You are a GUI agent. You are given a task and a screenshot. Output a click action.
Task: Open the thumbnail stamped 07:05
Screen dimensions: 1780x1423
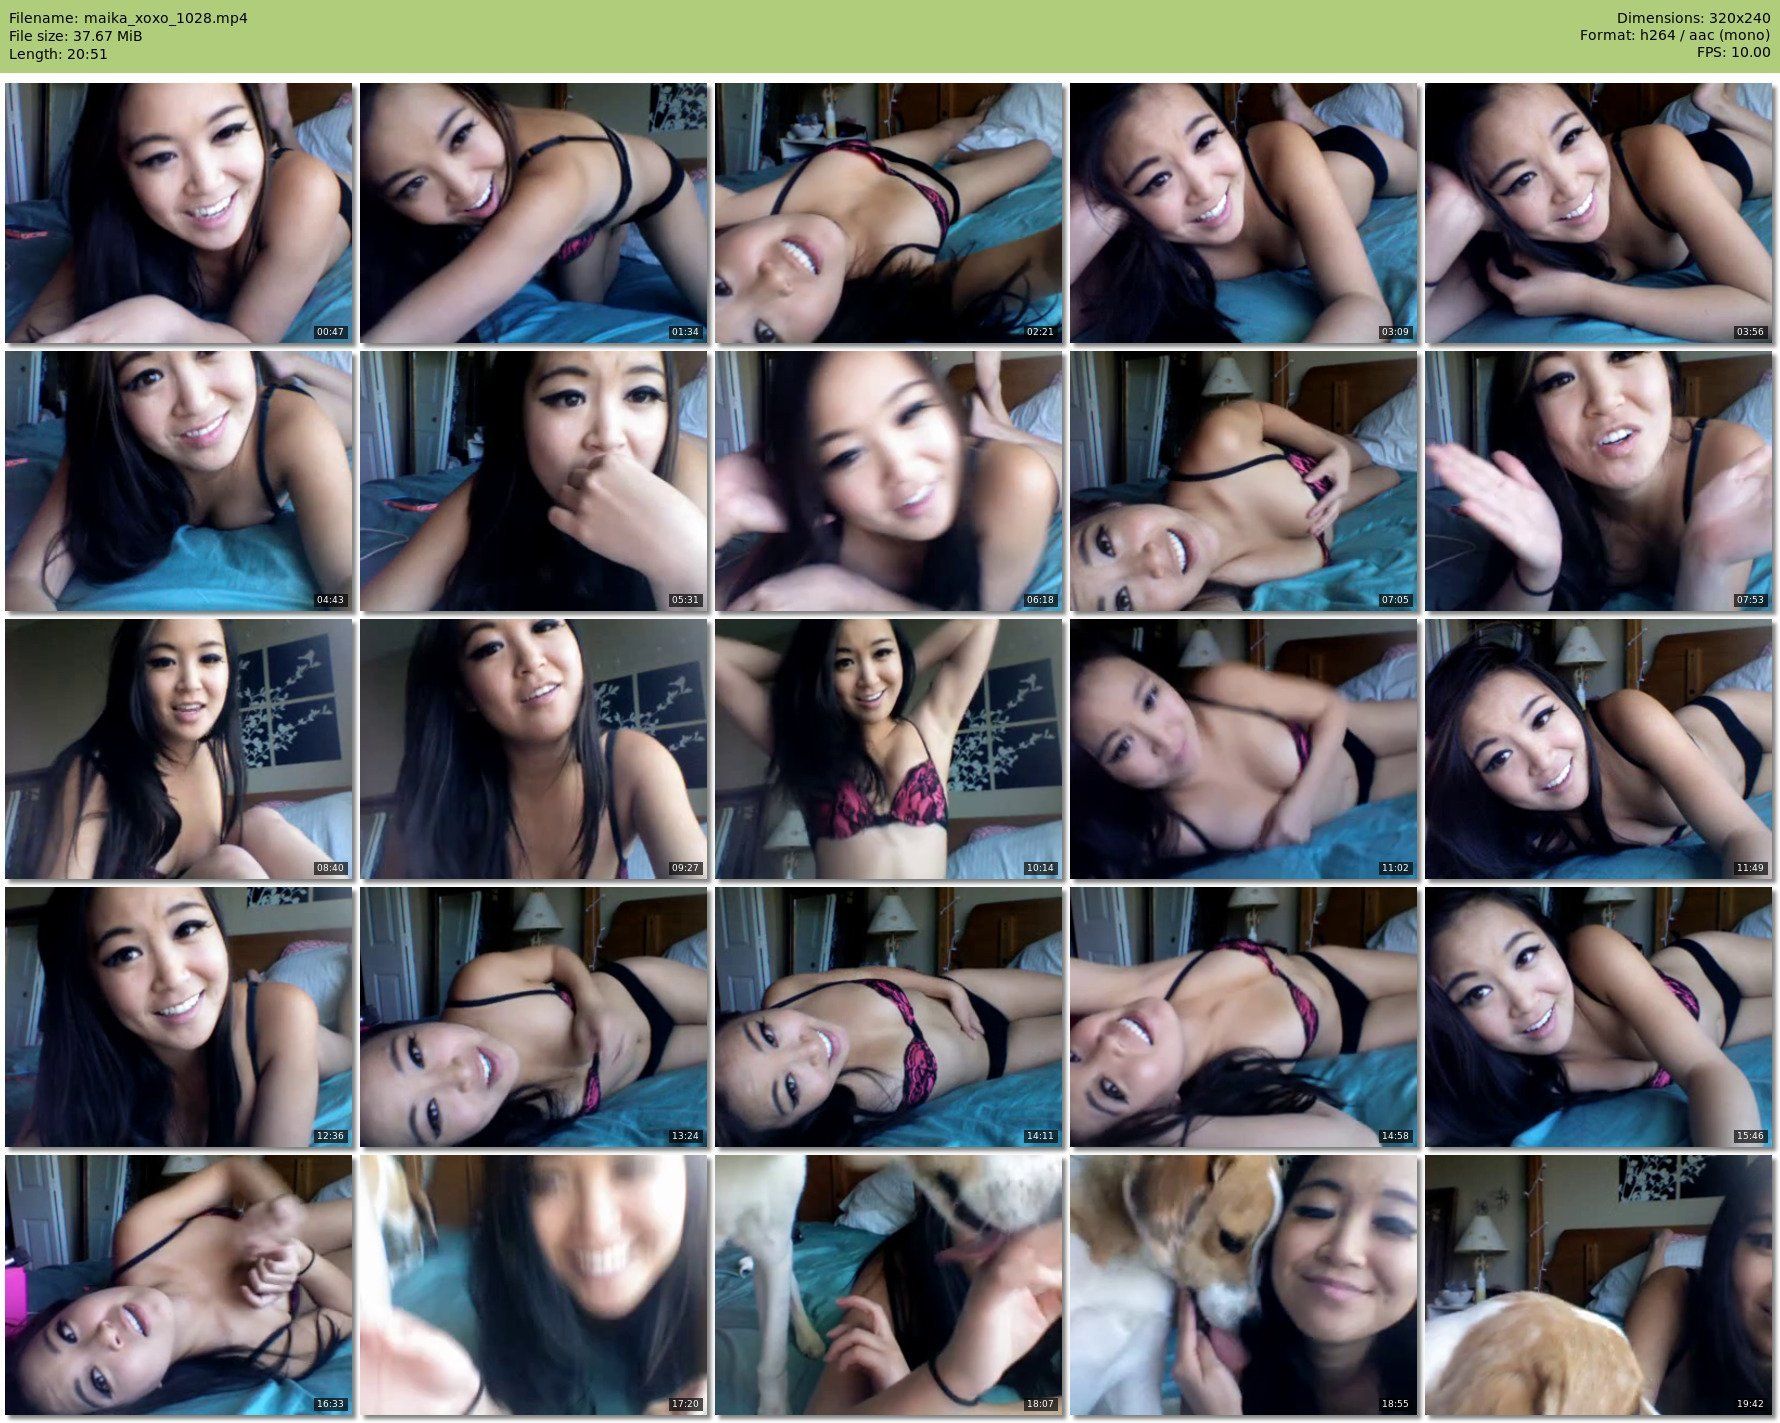(x=1244, y=481)
